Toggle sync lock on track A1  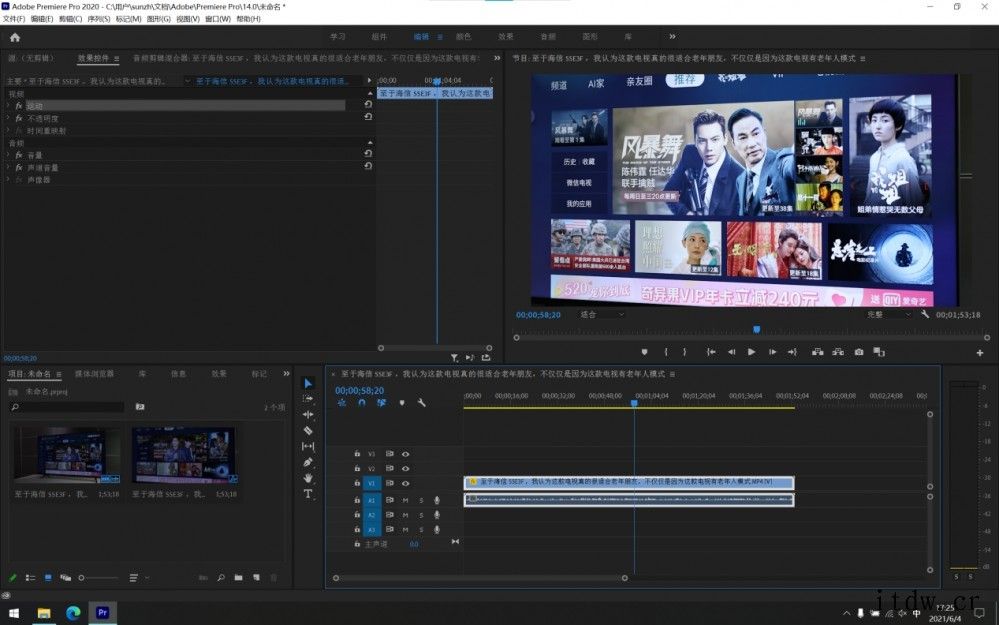tap(389, 500)
